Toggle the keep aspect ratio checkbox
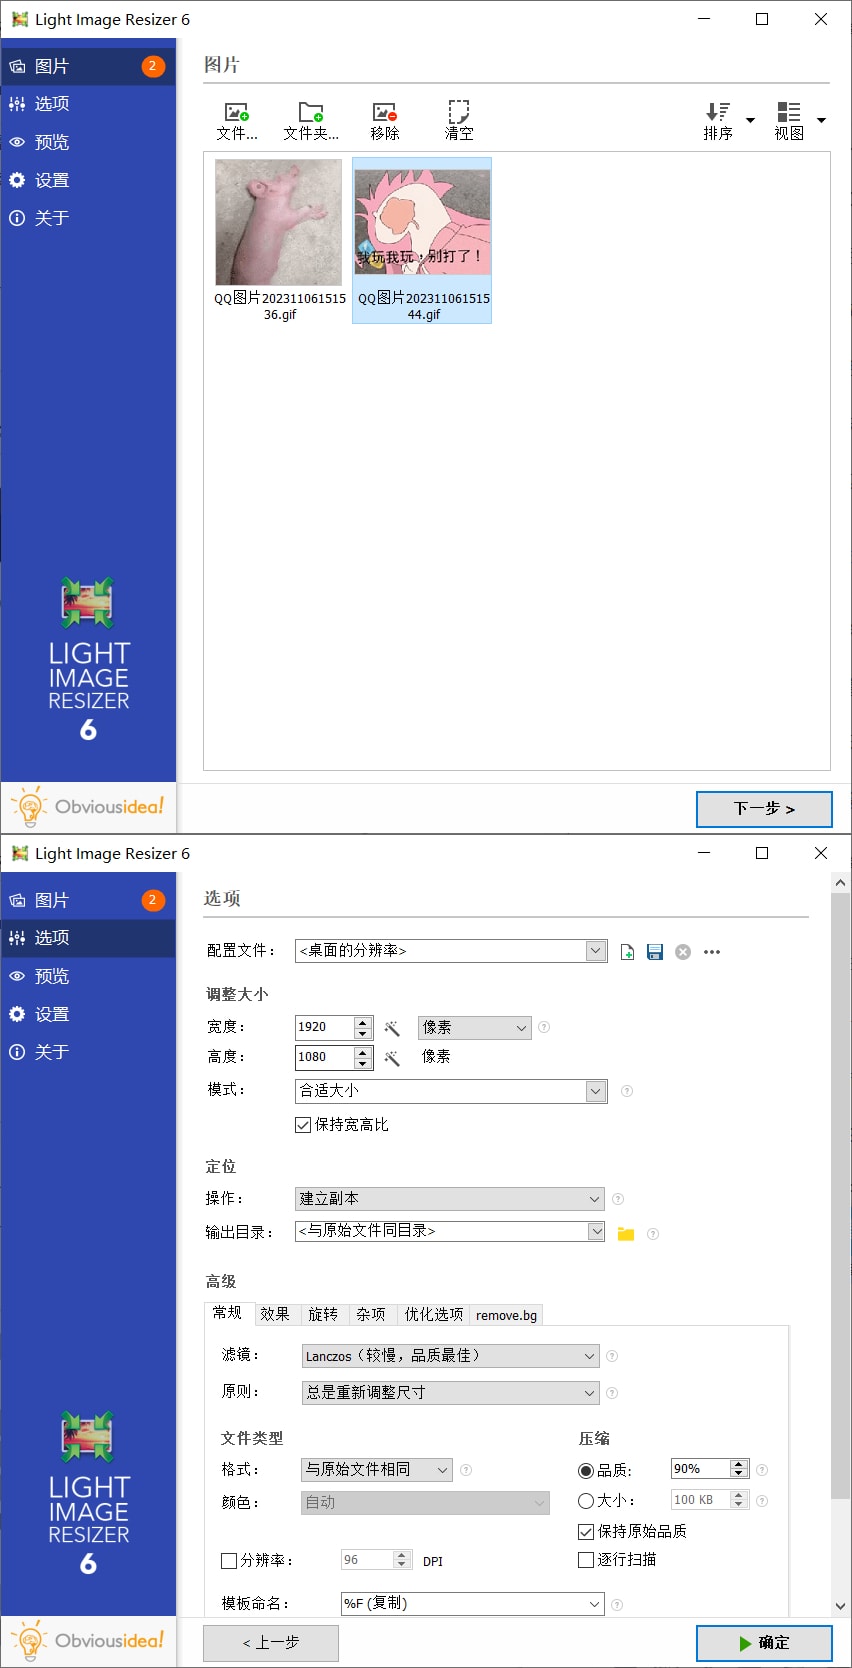The image size is (852, 1668). [x=303, y=1125]
